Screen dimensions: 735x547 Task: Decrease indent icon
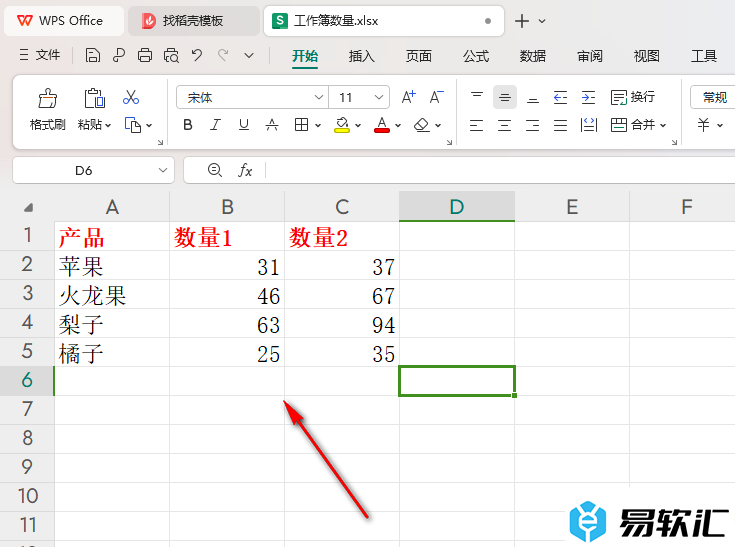[x=560, y=97]
